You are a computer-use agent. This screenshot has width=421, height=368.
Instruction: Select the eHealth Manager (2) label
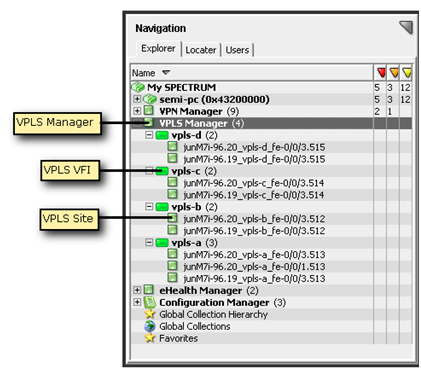209,290
